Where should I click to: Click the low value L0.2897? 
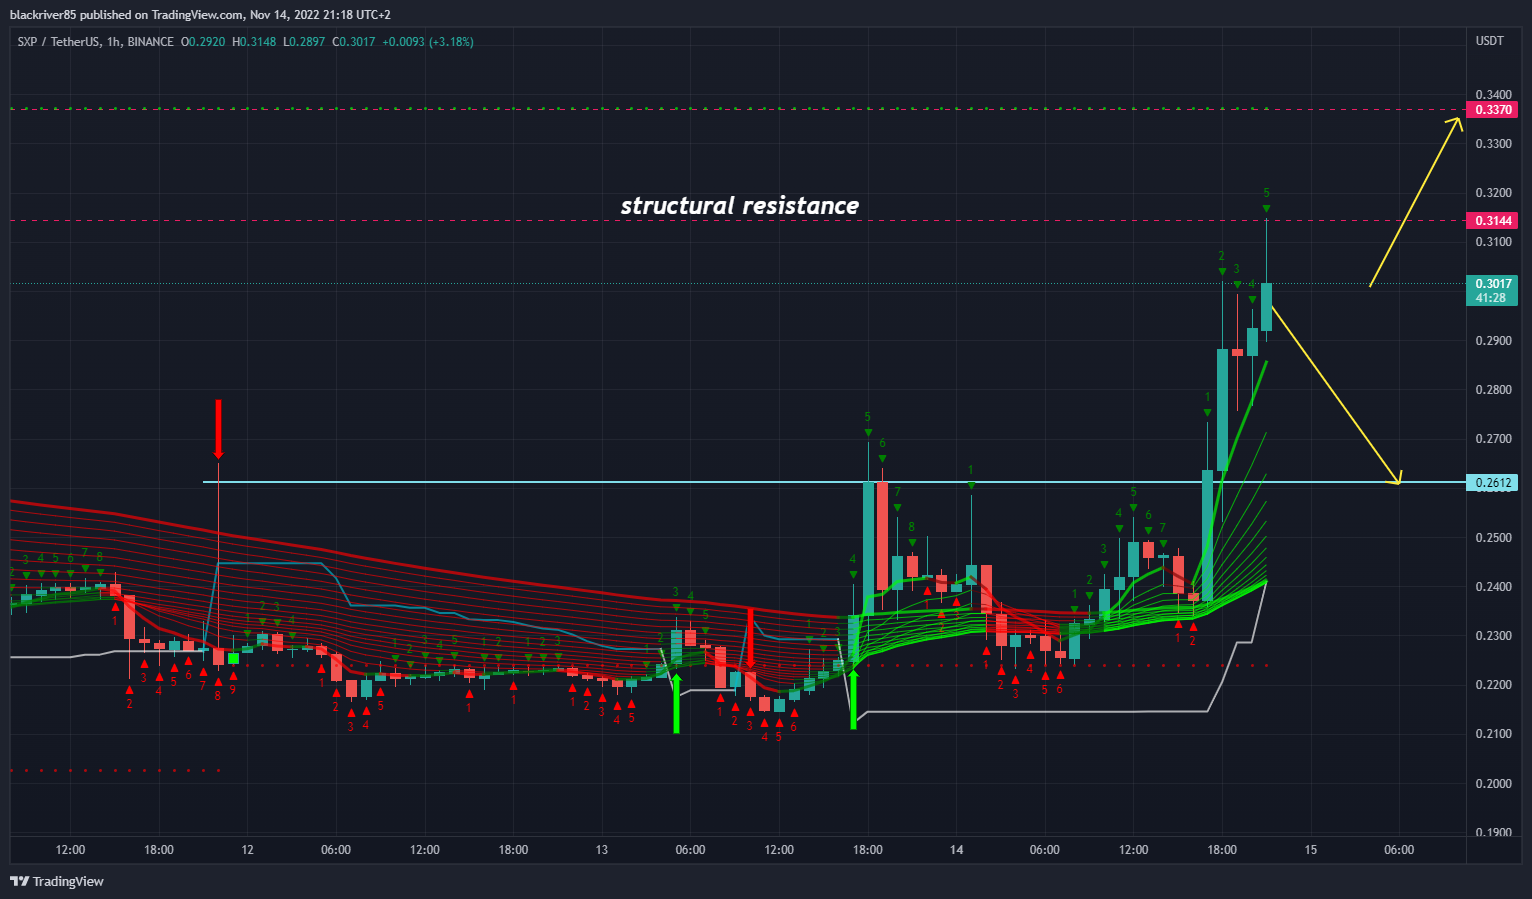304,42
